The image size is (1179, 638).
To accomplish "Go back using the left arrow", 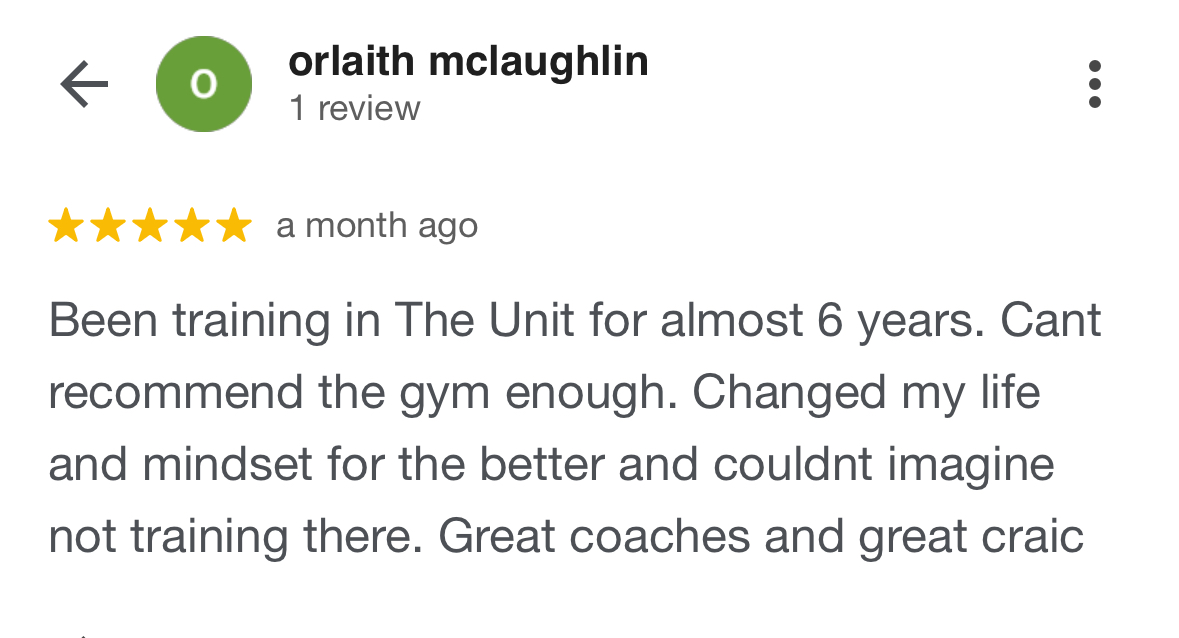I will point(84,84).
